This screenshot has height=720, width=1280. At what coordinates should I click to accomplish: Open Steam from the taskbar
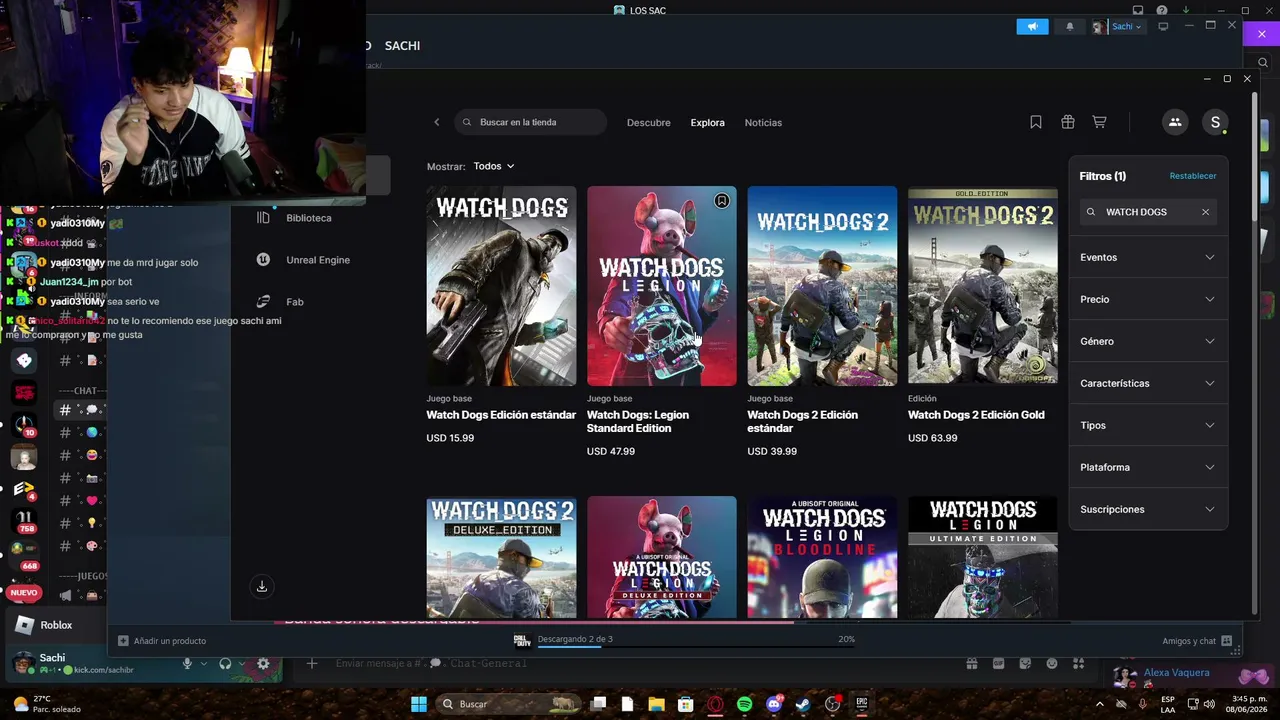pos(803,704)
